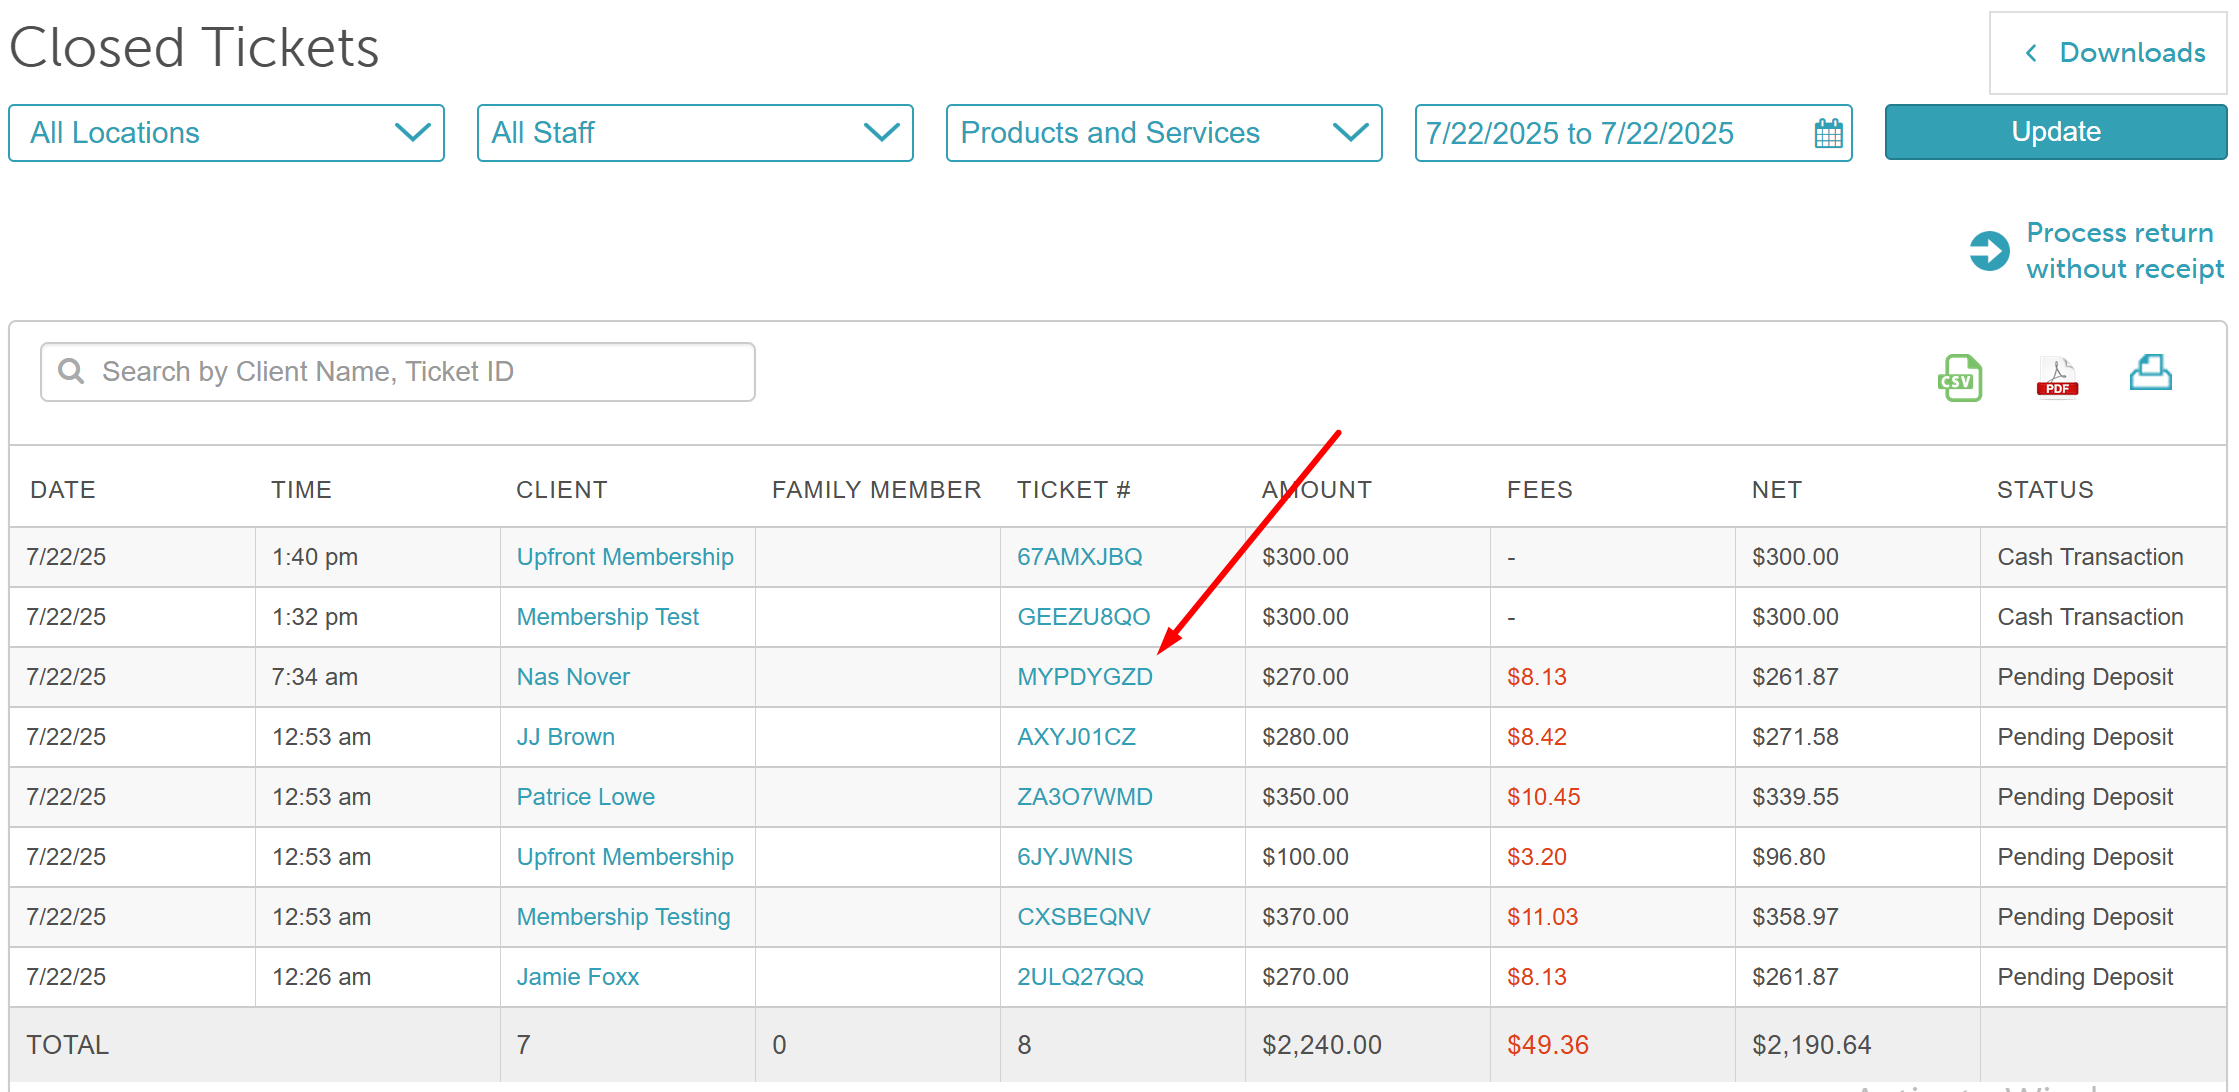Expand the All Locations dropdown
Image resolution: width=2239 pixels, height=1092 pixels.
coord(226,133)
